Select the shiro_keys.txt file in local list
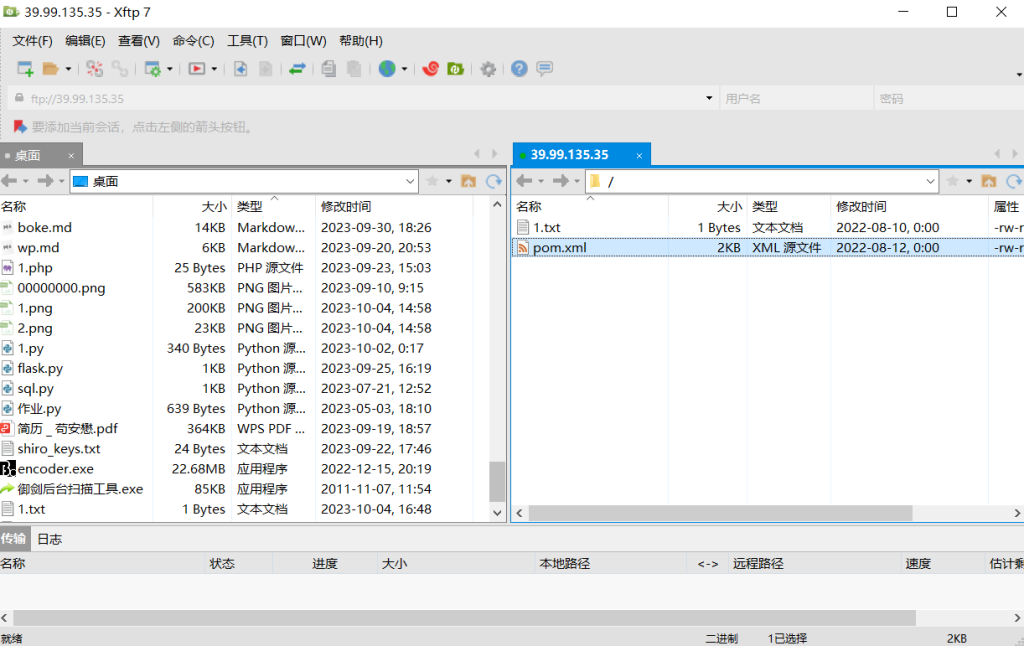Viewport: 1024px width, 646px height. click(x=59, y=449)
